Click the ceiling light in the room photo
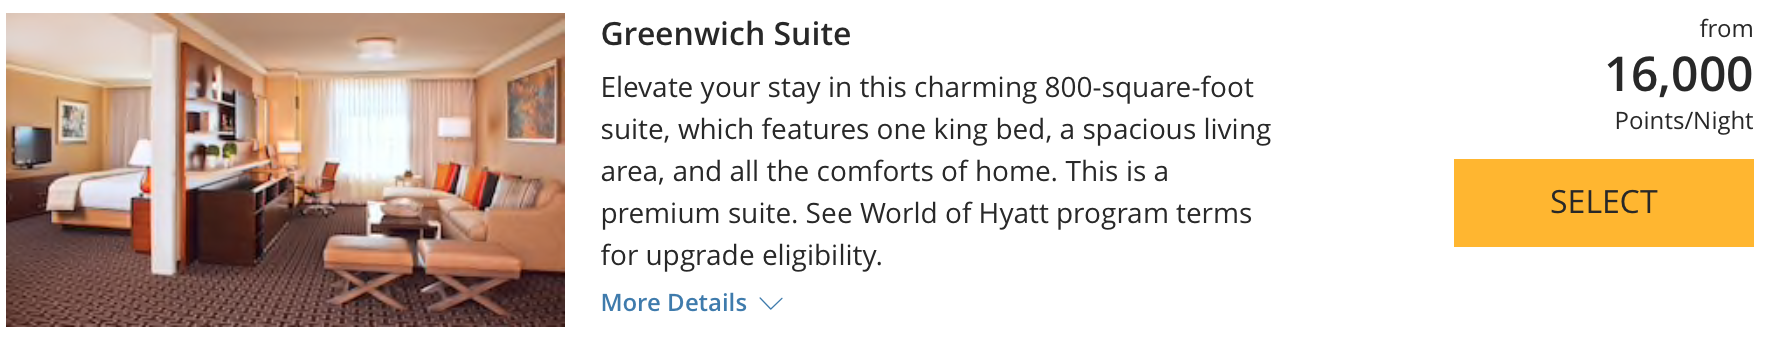The image size is (1790, 364). point(377,45)
